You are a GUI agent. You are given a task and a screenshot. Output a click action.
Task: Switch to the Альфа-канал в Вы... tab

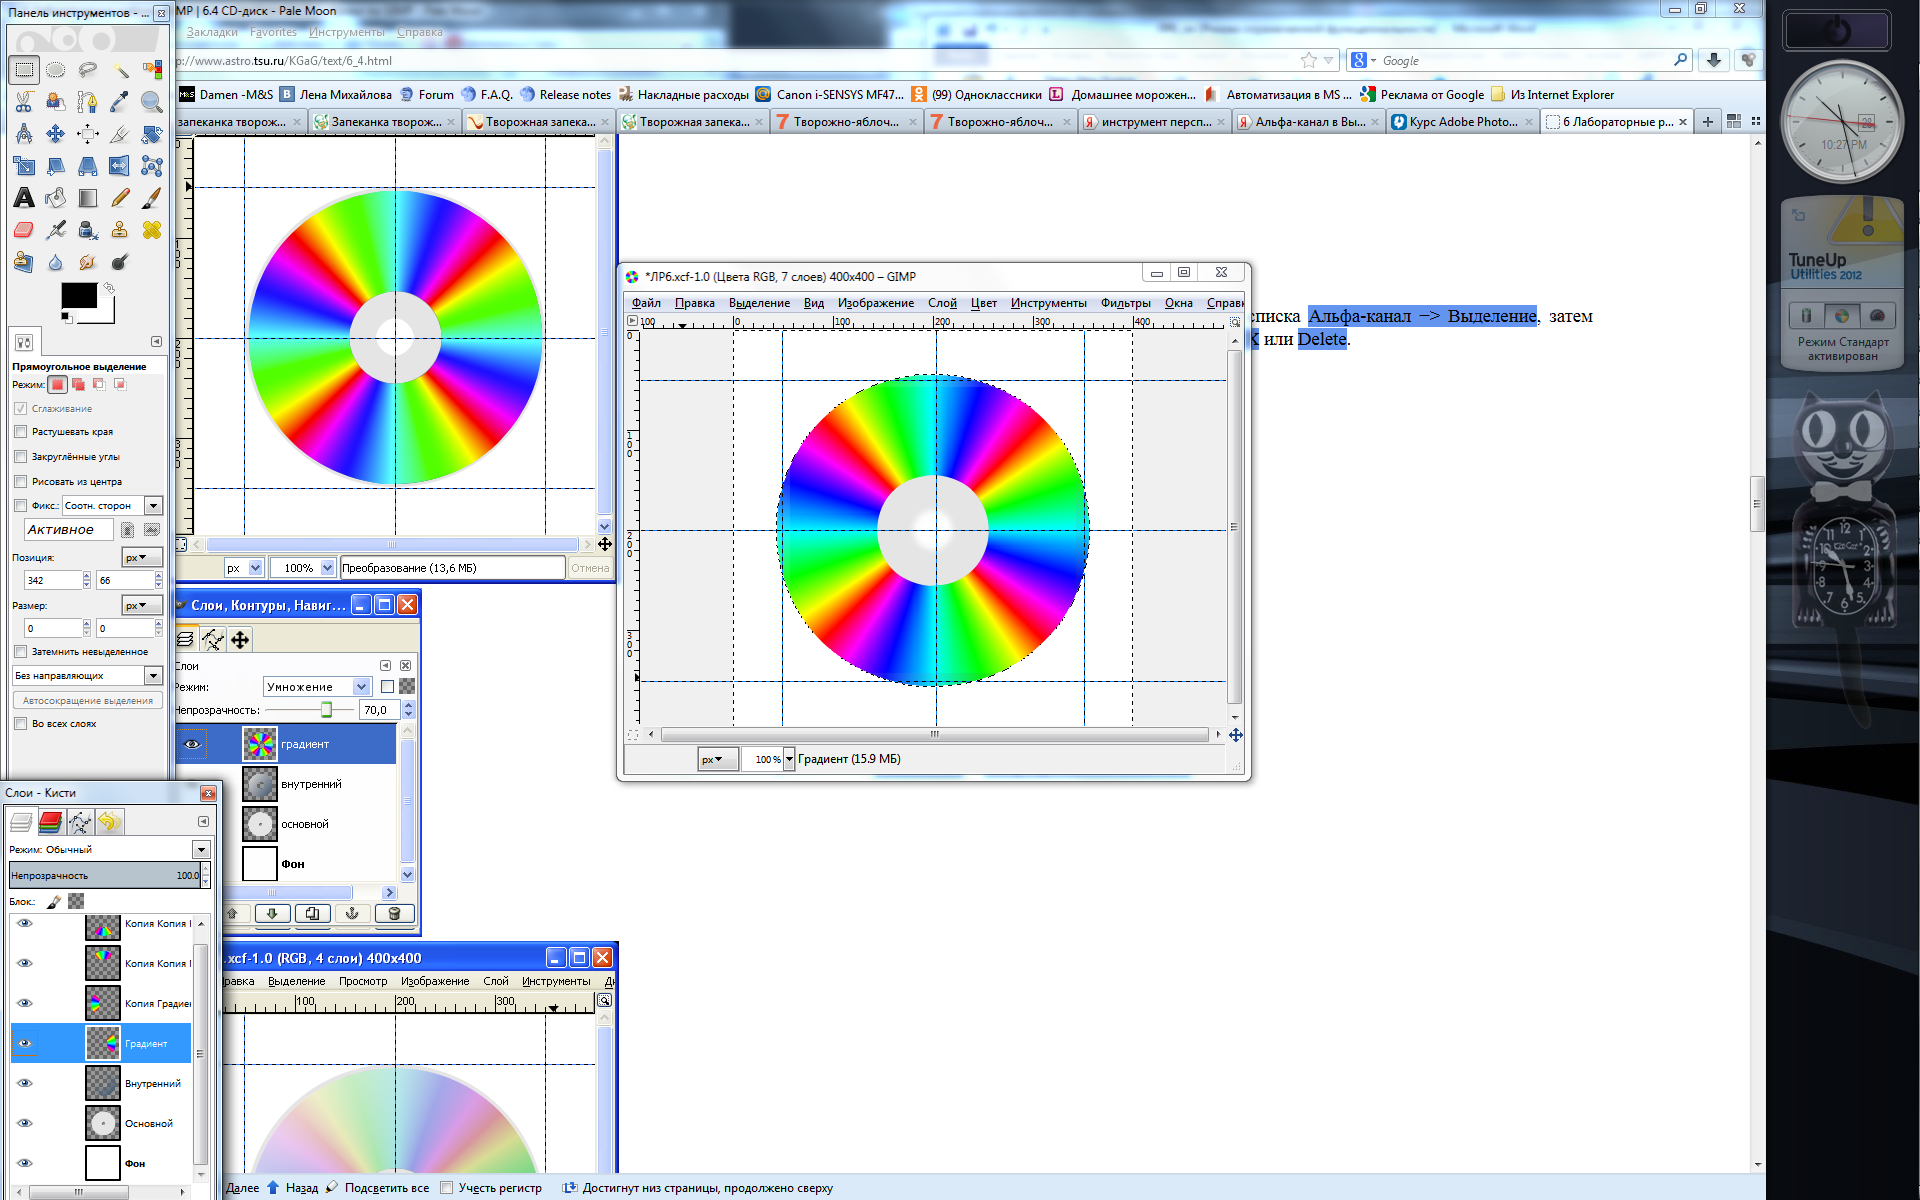coord(1309,122)
